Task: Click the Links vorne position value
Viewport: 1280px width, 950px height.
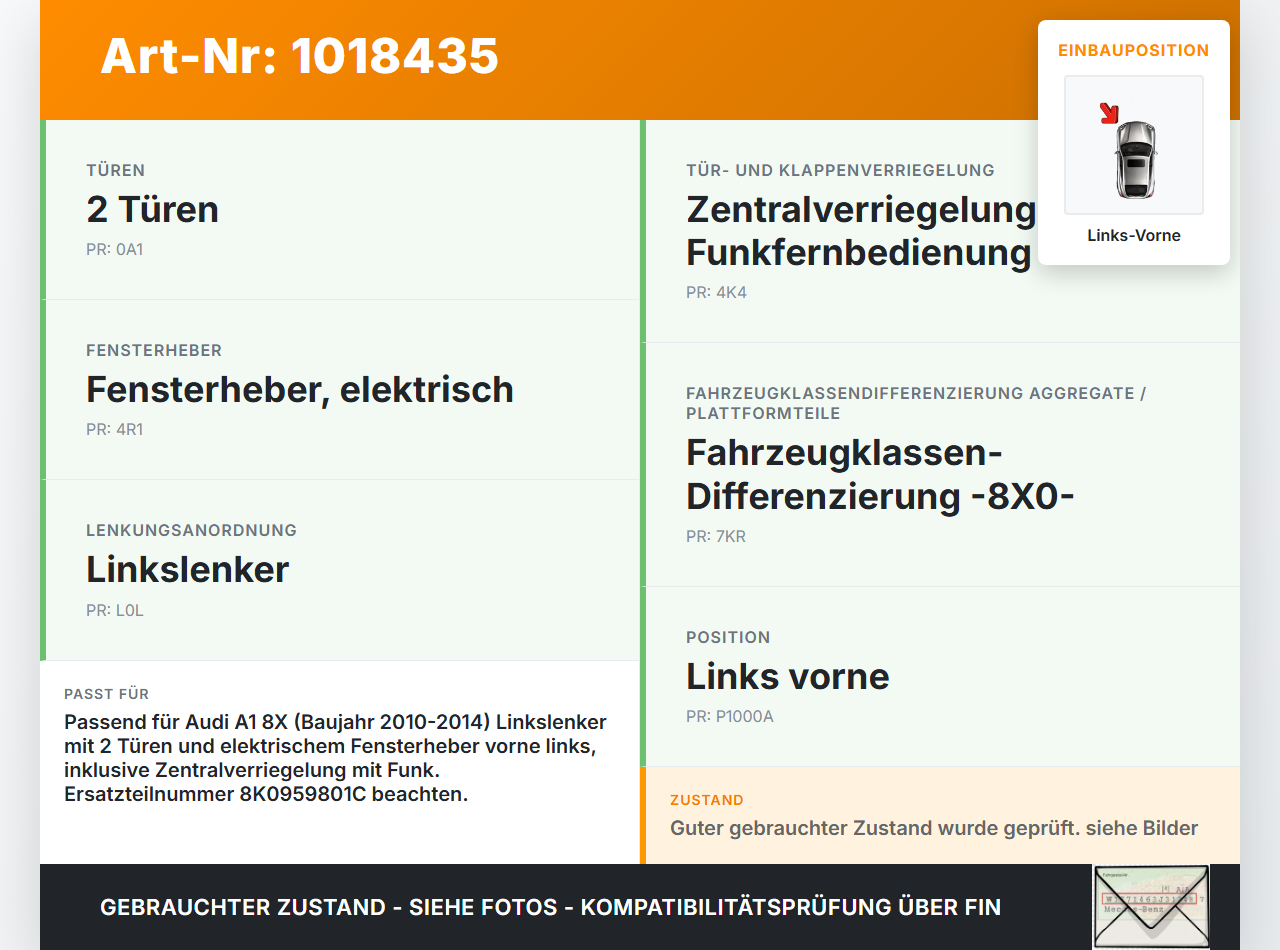Action: [x=787, y=677]
